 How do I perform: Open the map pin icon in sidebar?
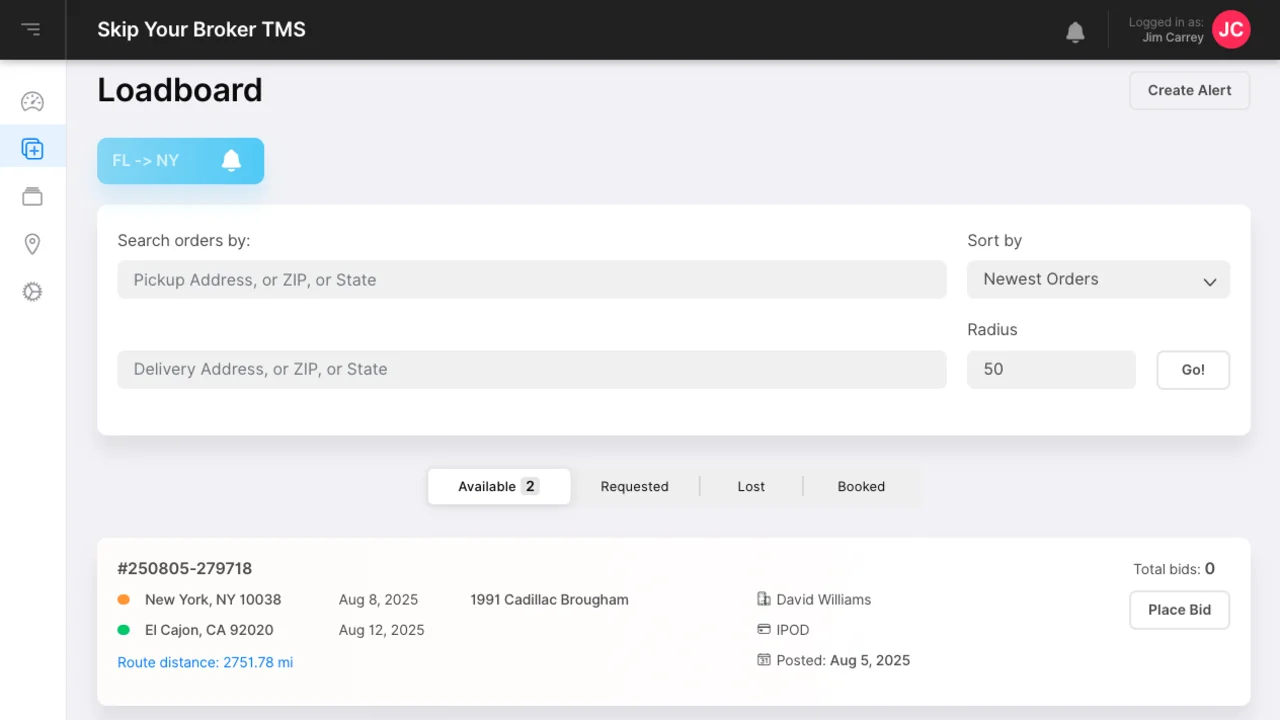(x=32, y=244)
